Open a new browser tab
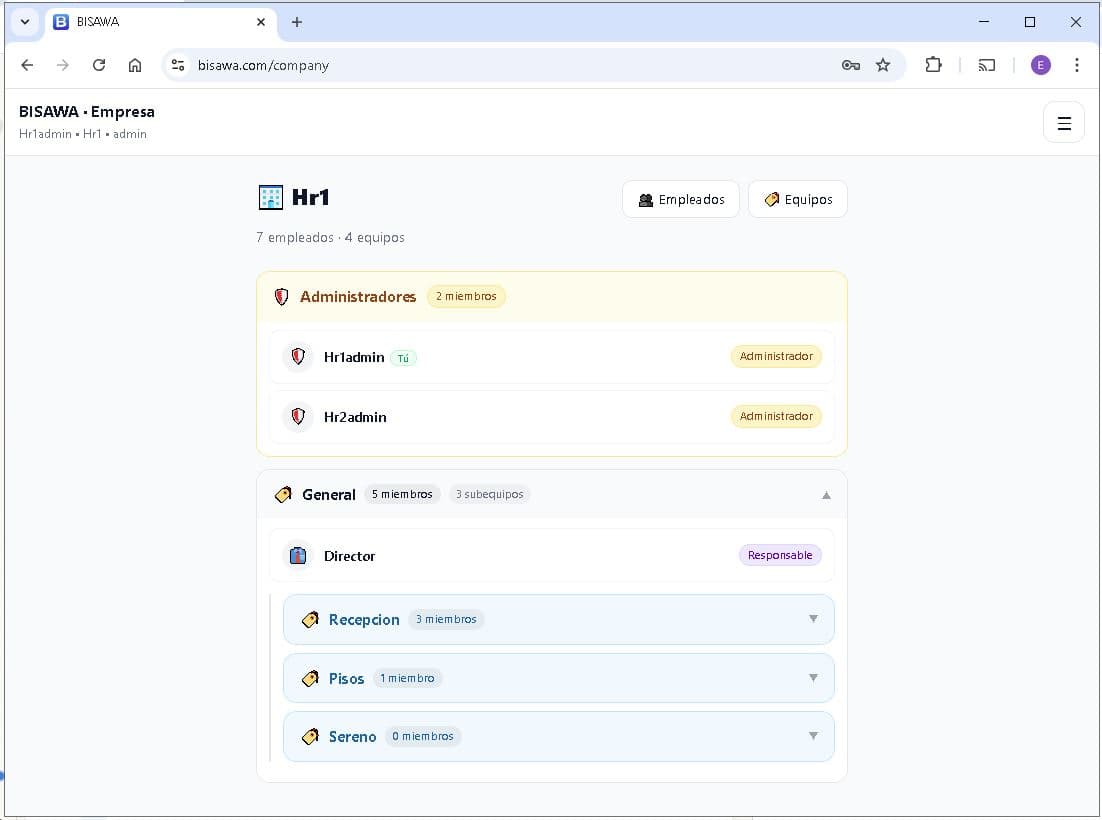 coord(297,22)
